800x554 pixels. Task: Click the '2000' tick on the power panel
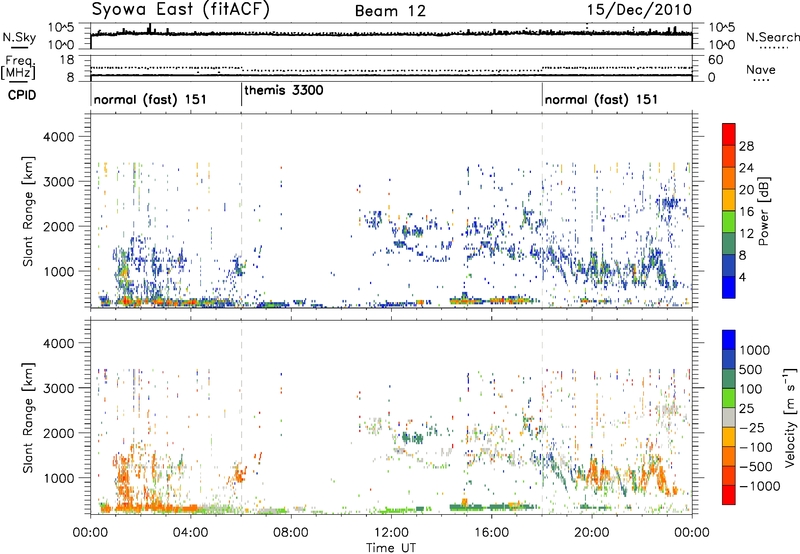tap(59, 226)
